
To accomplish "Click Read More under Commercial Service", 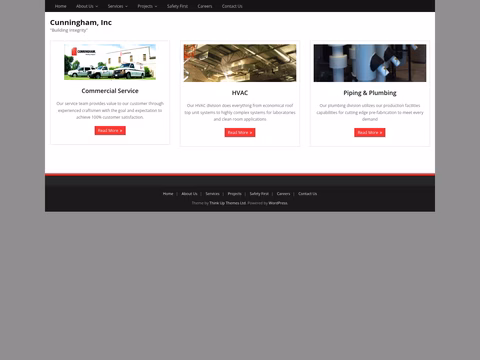I will (x=110, y=130).
